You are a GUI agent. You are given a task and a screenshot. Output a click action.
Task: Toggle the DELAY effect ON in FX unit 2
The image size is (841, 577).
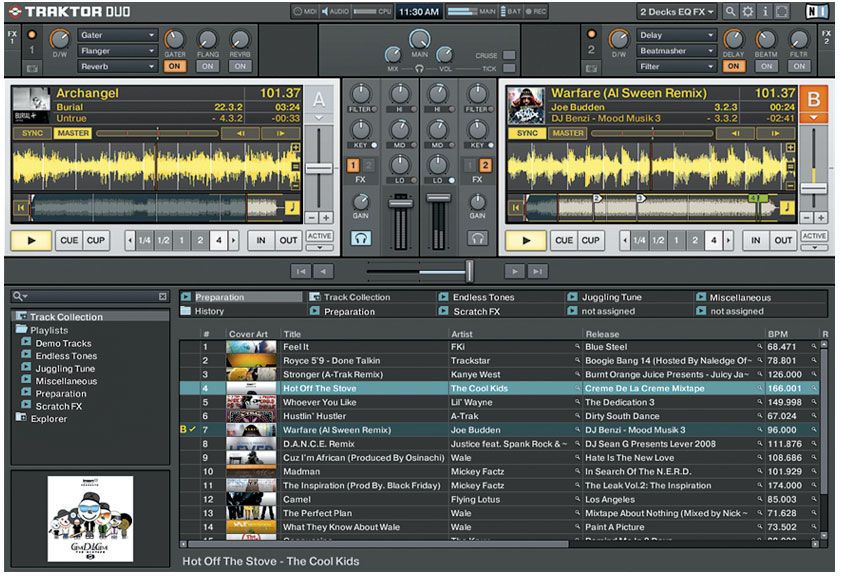pyautogui.click(x=732, y=64)
